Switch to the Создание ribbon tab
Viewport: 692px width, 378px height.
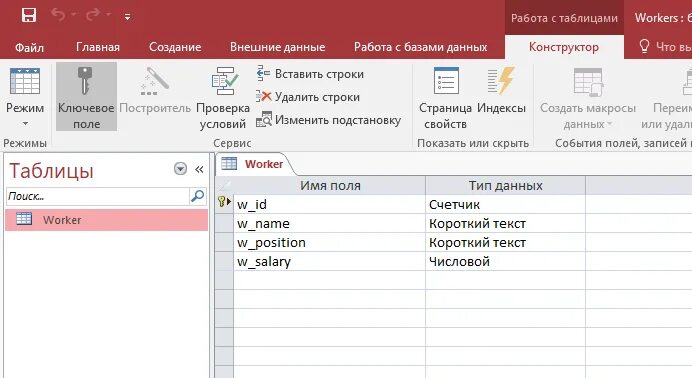point(175,47)
